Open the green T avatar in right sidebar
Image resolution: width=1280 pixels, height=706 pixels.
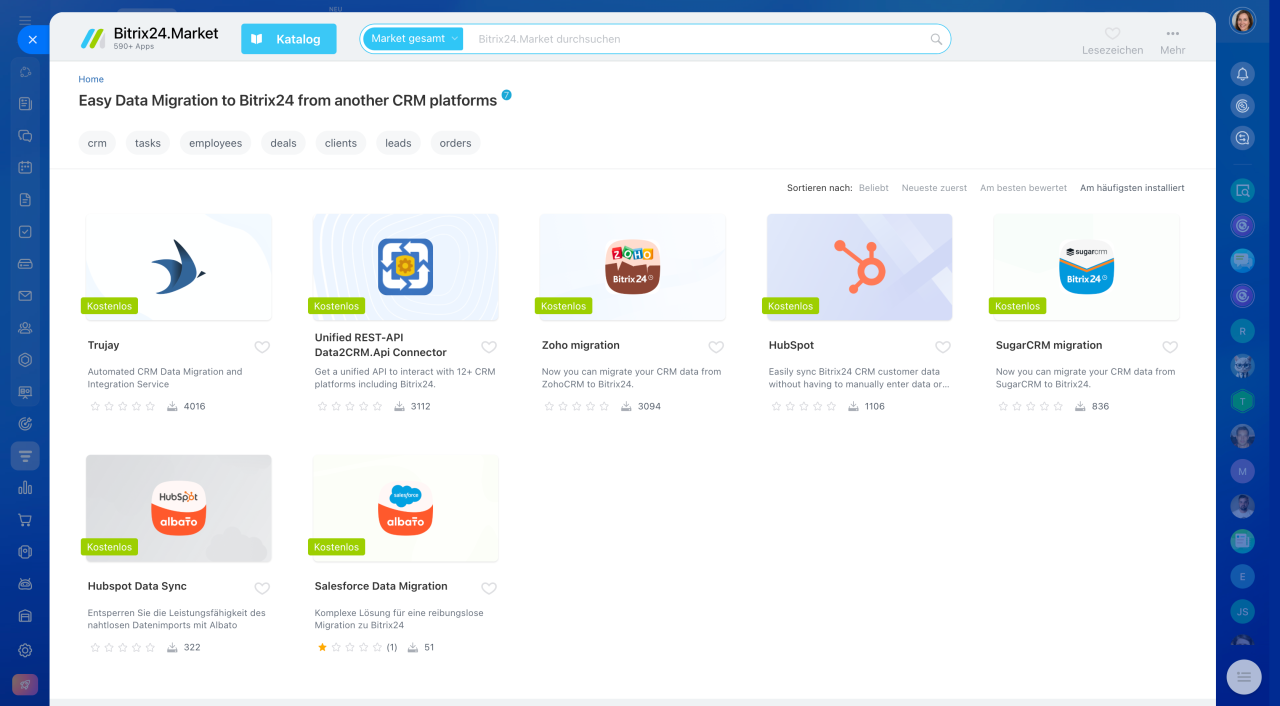pos(1242,401)
